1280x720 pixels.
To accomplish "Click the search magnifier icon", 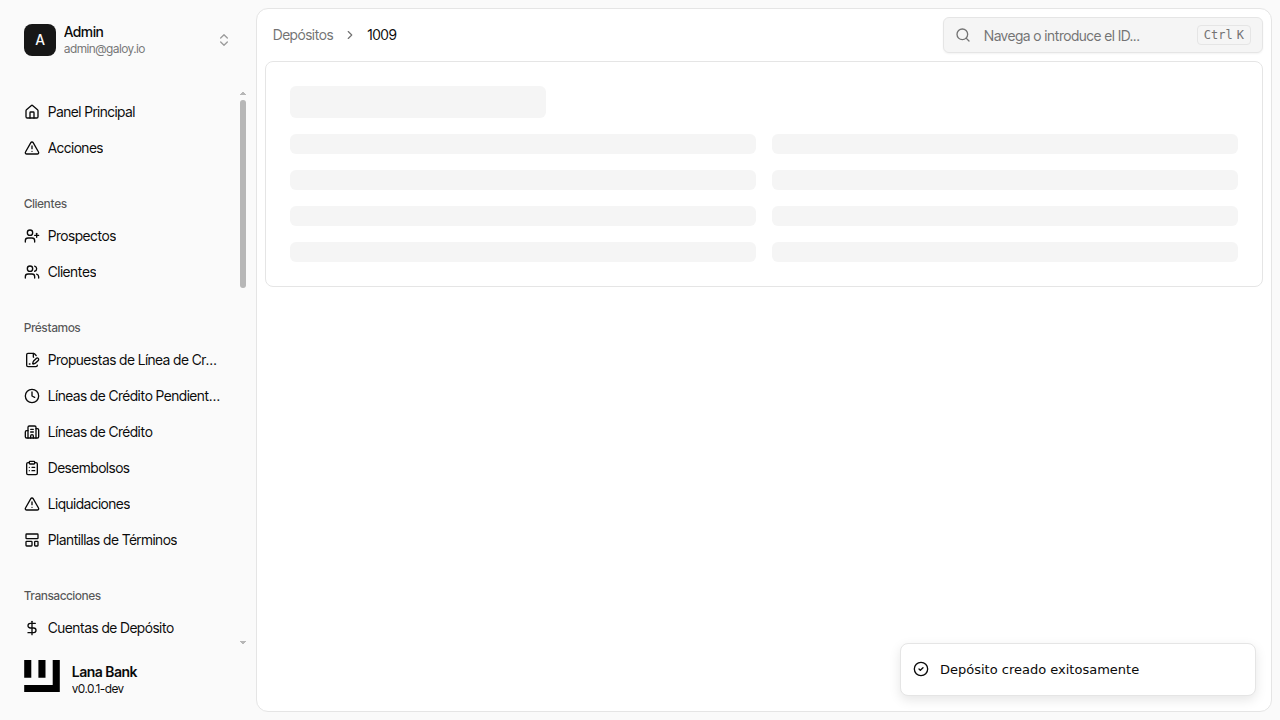I will [963, 35].
